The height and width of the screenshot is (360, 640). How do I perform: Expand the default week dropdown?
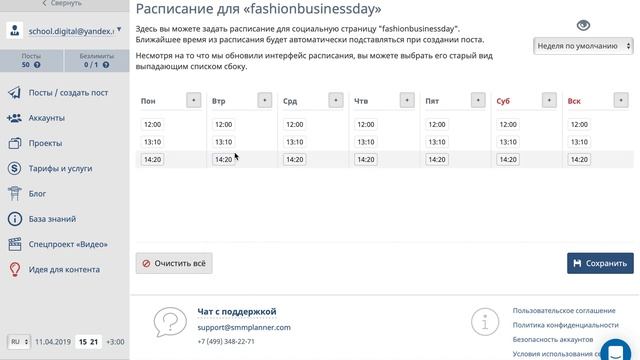point(583,46)
